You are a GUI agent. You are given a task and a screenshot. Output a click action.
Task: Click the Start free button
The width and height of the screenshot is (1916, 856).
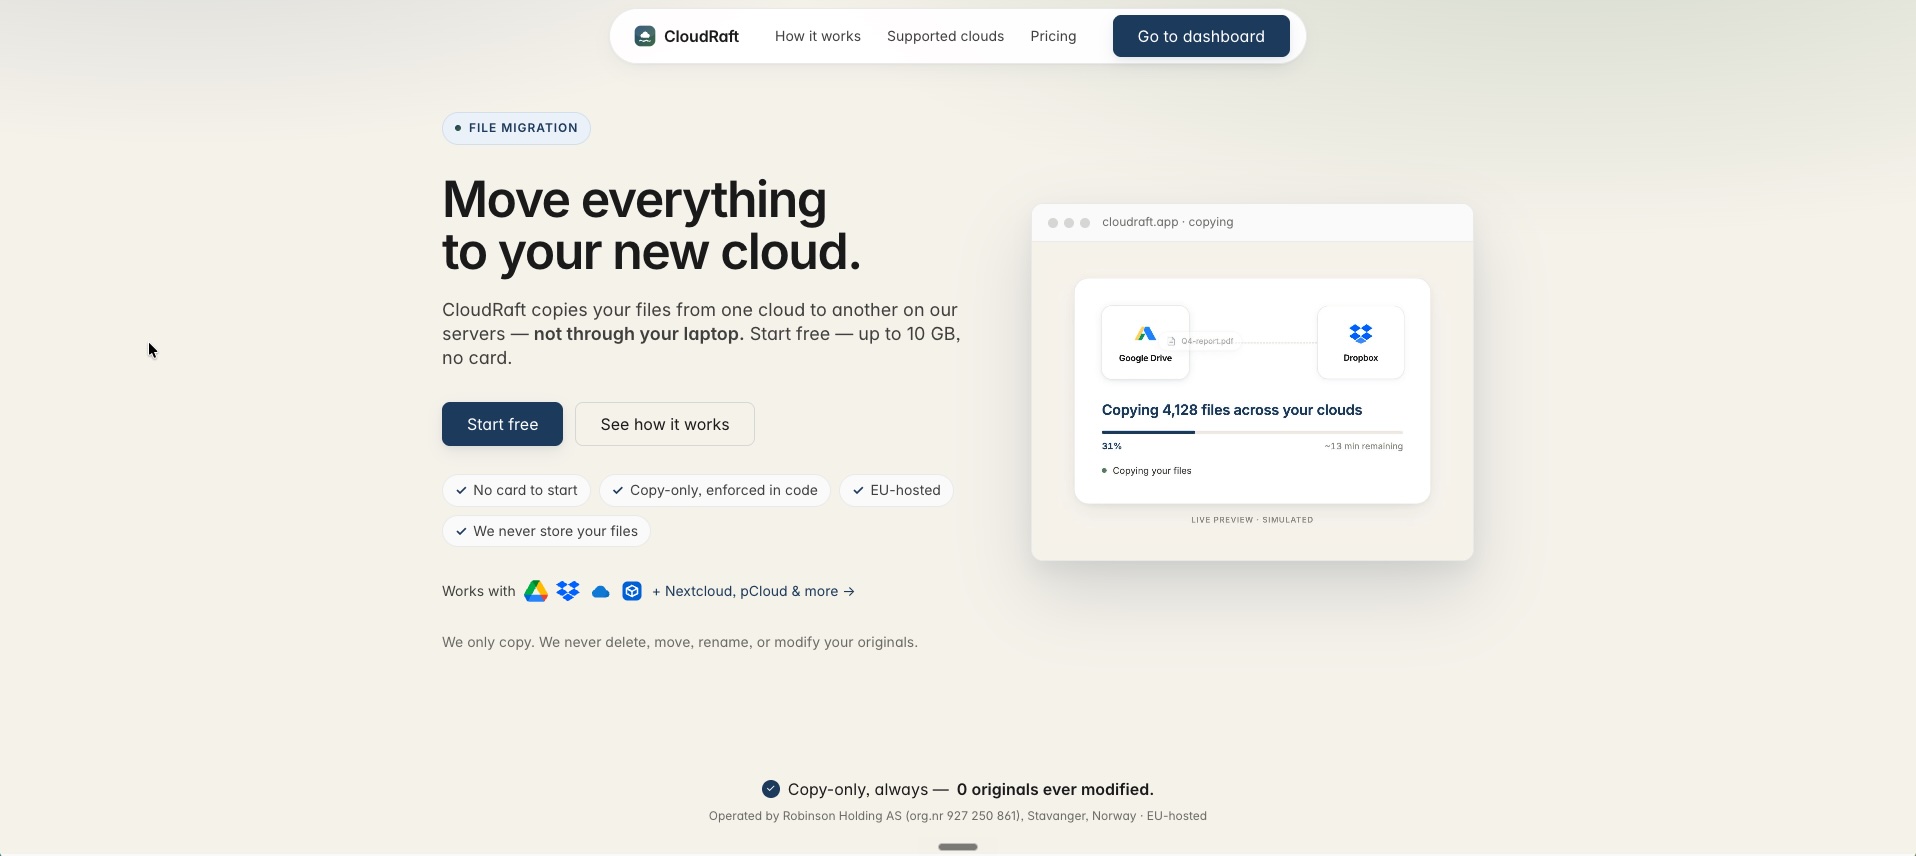502,424
